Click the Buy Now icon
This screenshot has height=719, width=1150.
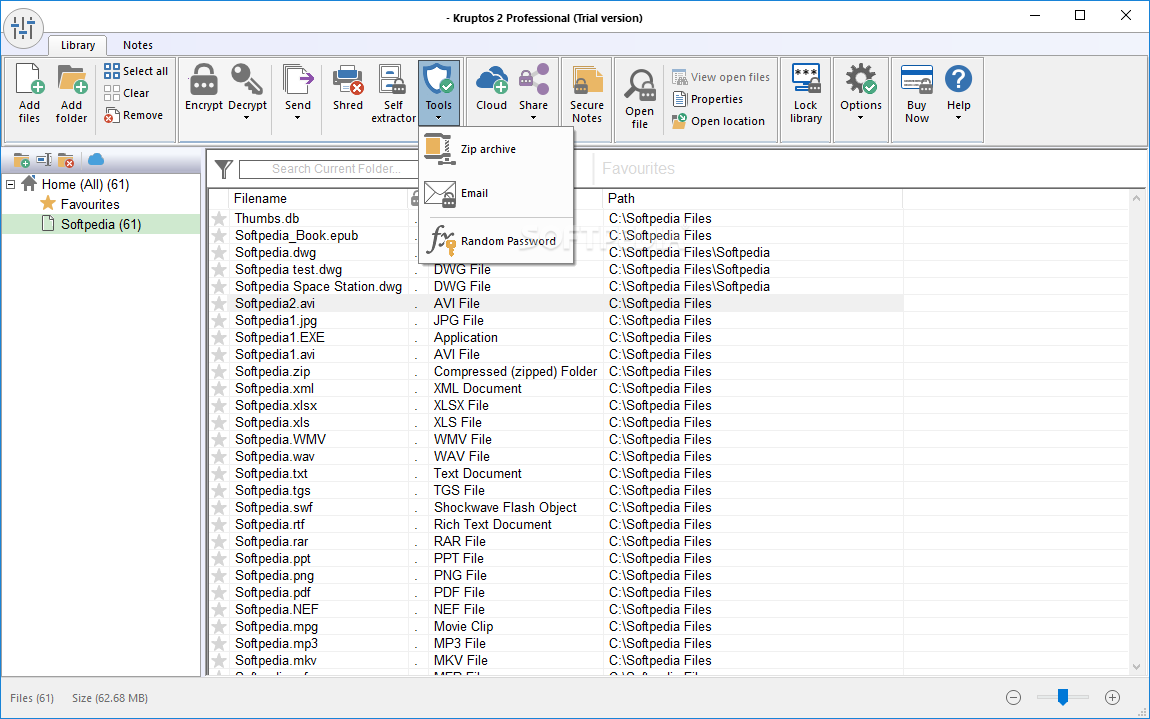[x=917, y=79]
